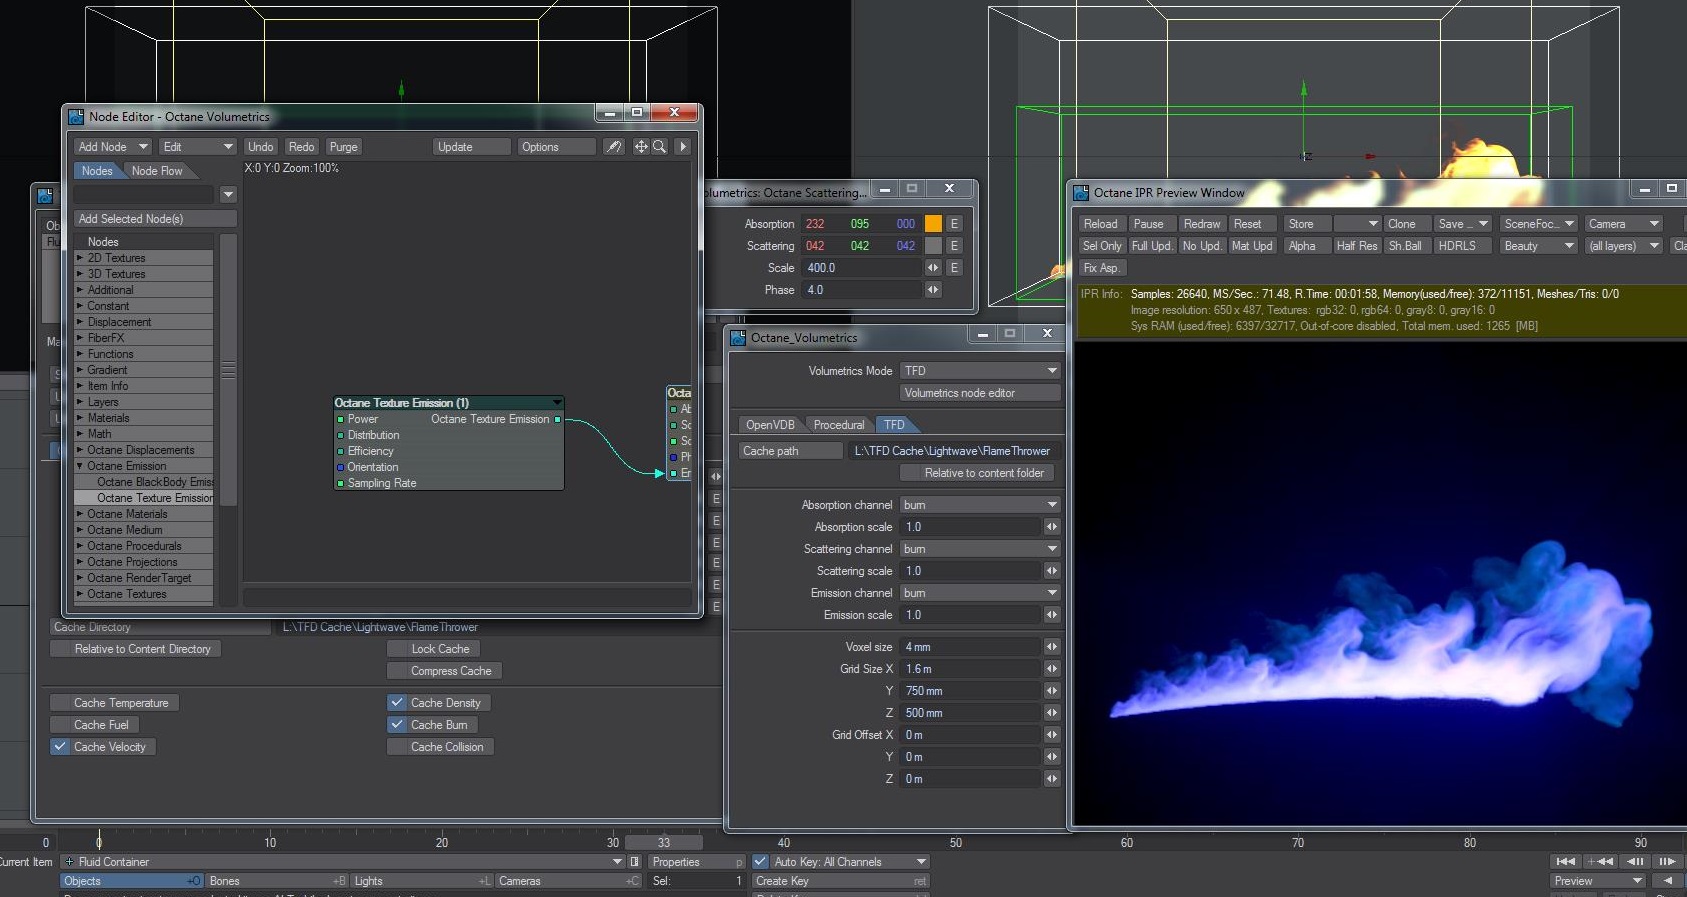The height and width of the screenshot is (897, 1687).
Task: Open the Beauty render pass dropdown
Action: 1538,246
